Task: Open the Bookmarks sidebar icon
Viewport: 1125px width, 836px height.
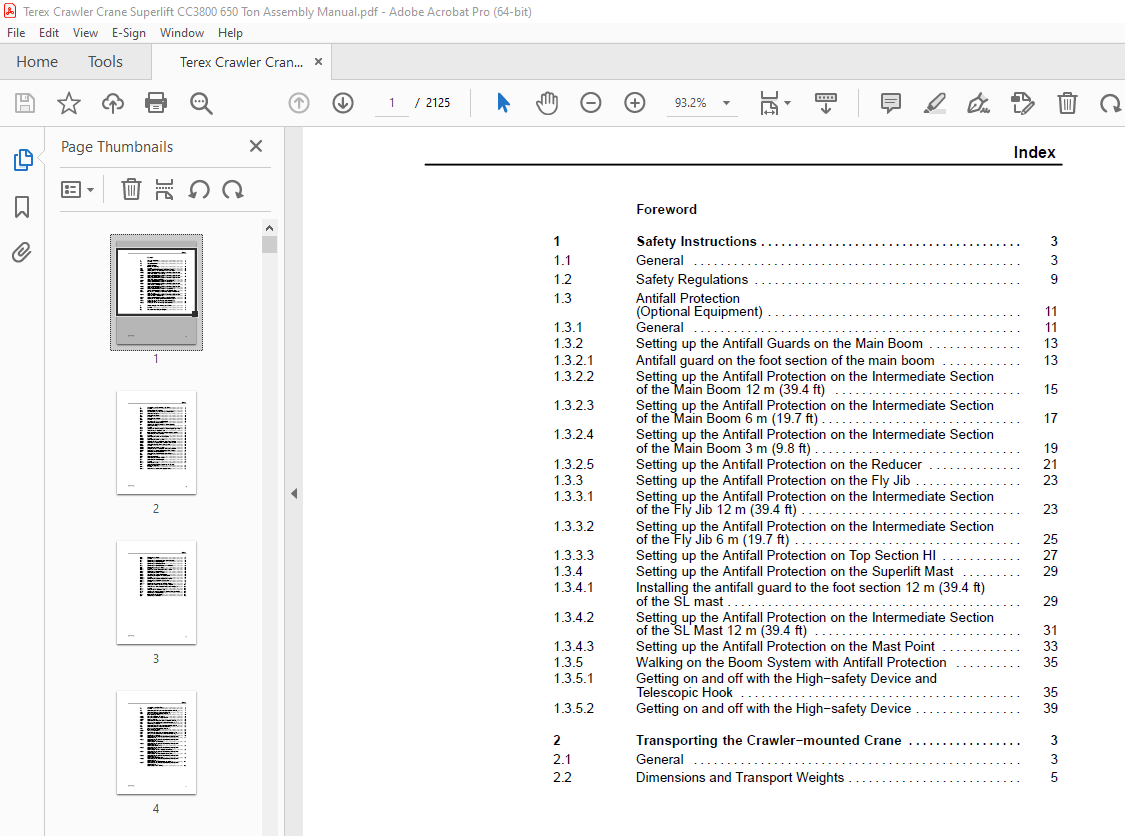Action: pyautogui.click(x=22, y=207)
